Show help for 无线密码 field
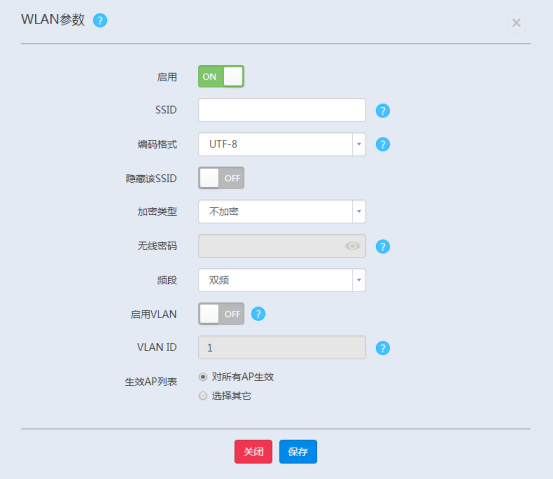Screen dimensions: 553x479 [x=383, y=246]
